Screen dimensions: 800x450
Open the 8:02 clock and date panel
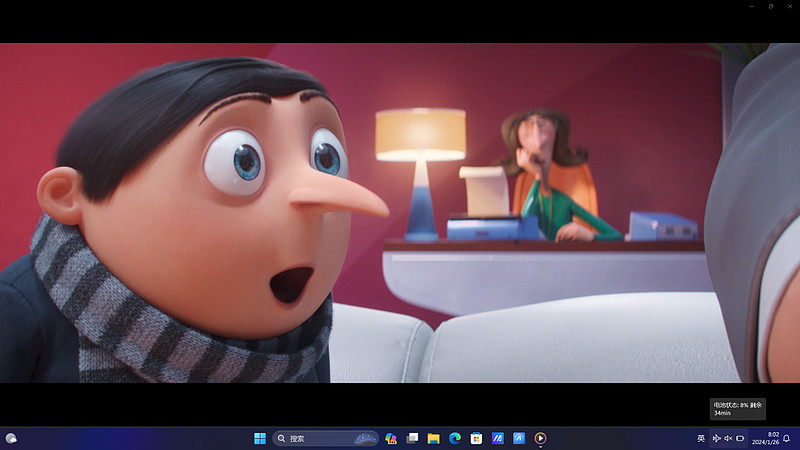pos(765,438)
